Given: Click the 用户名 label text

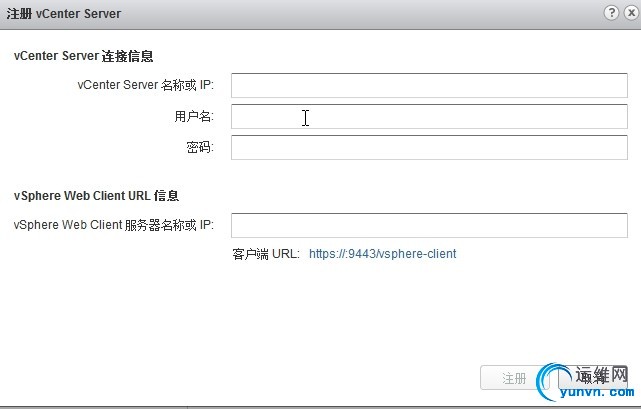Looking at the screenshot, I should [x=194, y=117].
